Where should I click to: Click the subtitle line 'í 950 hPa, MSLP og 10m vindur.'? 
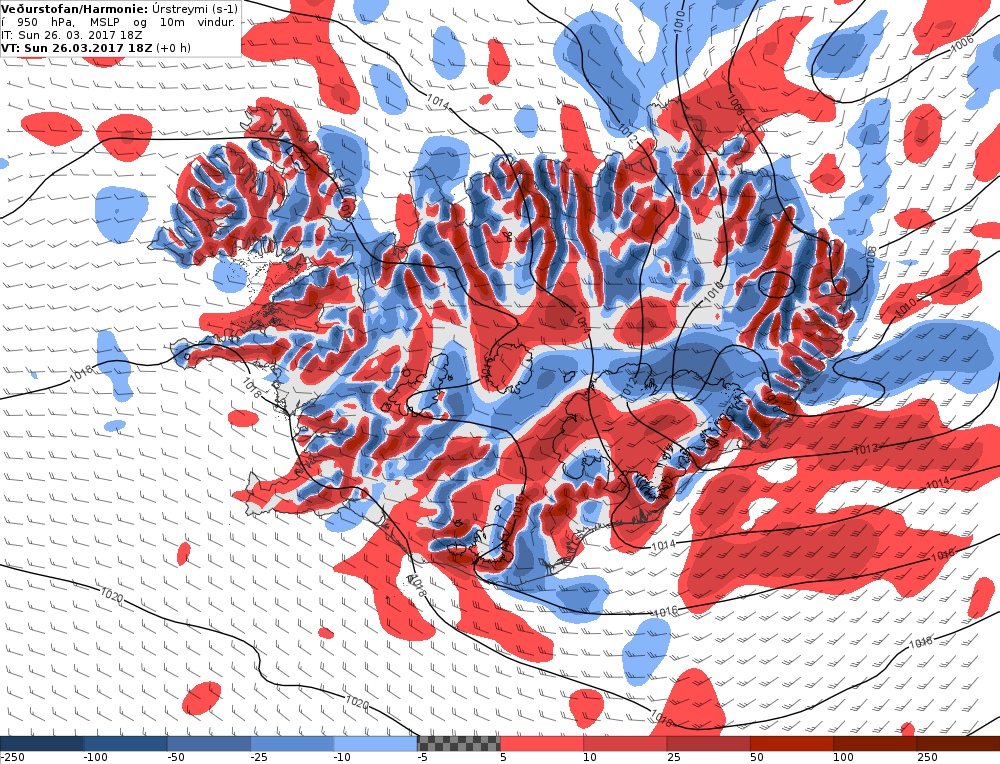[x=119, y=22]
